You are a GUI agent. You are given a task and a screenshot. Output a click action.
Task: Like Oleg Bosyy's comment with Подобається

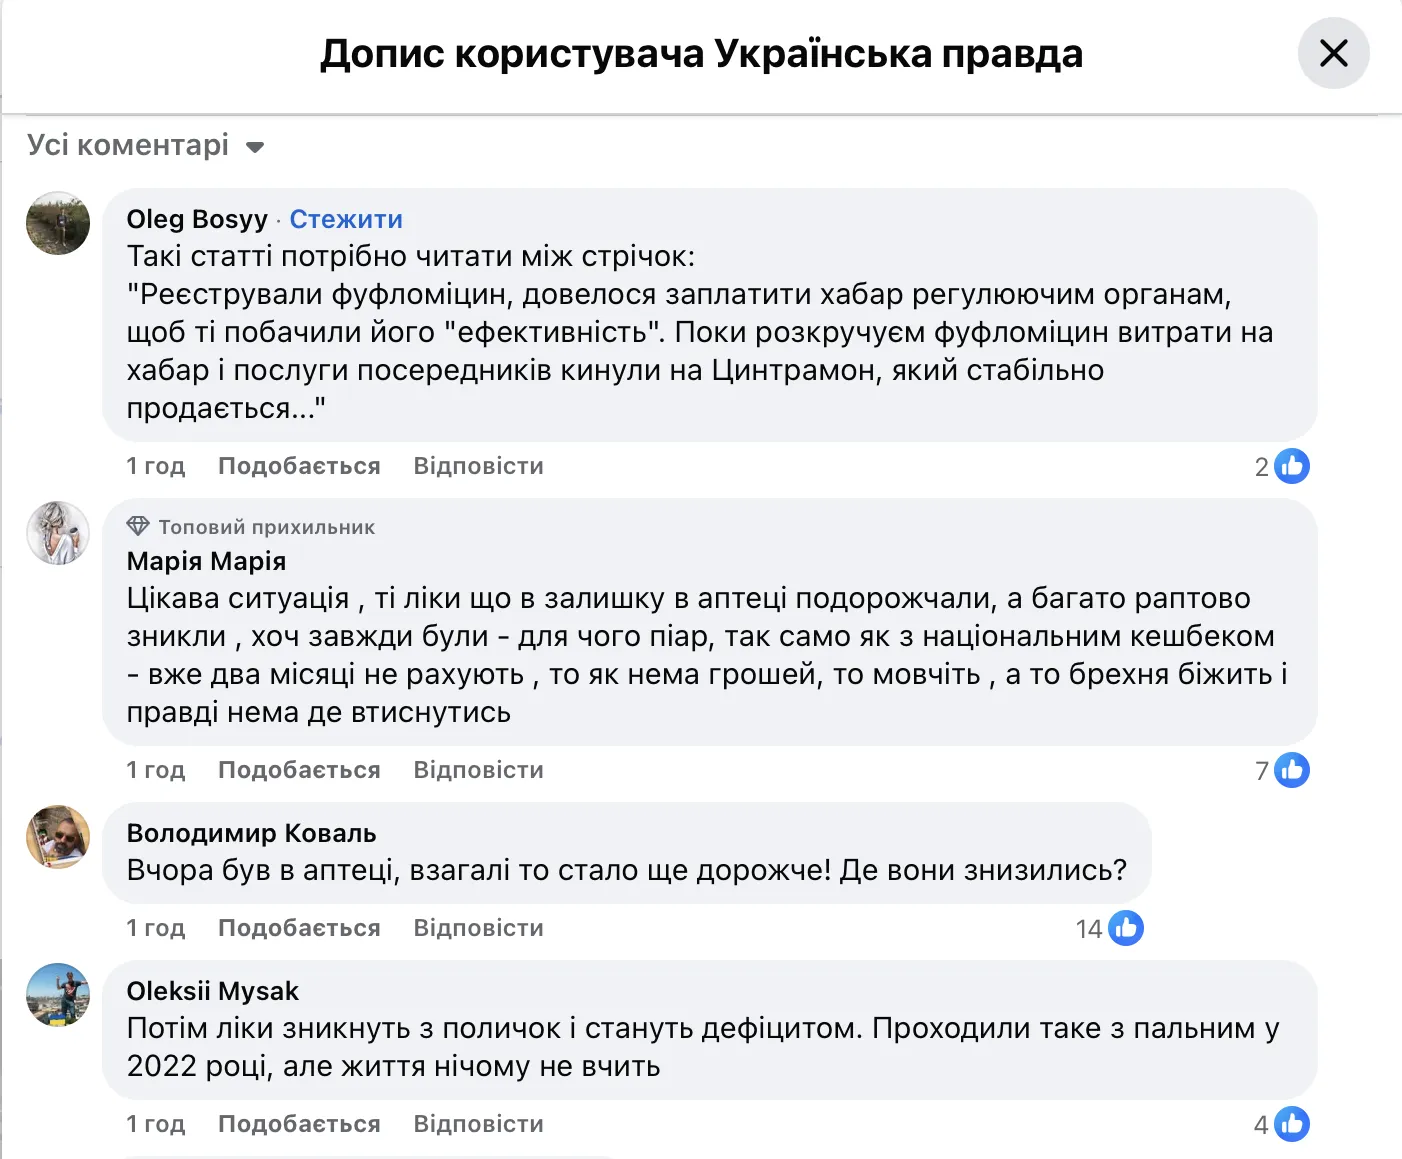[x=299, y=466]
